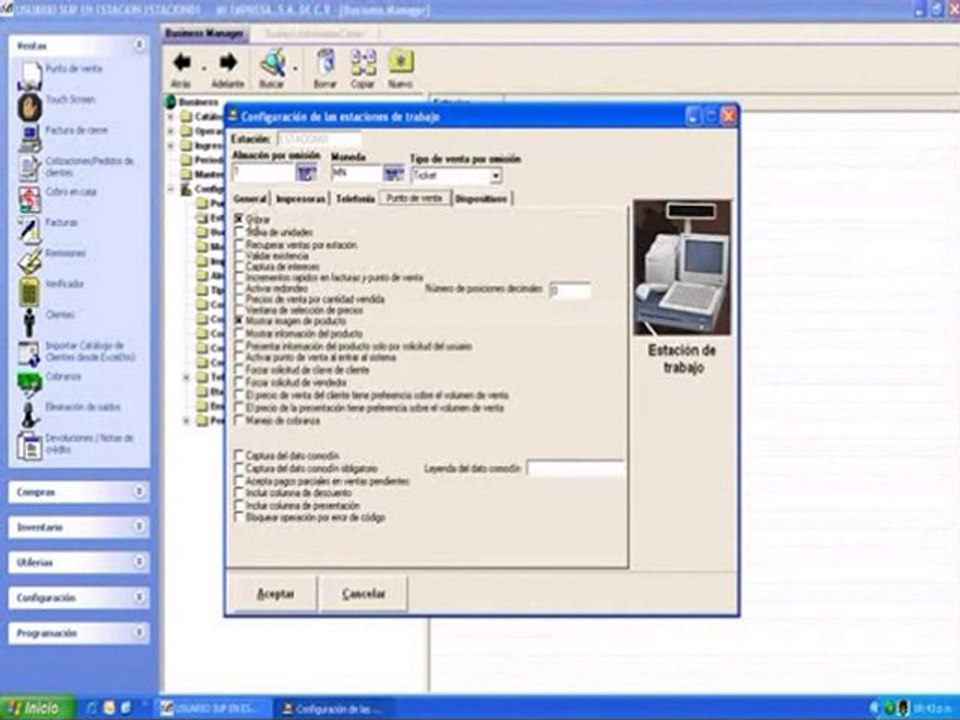Click the Buscar search toolbar icon
Viewport: 960px width, 720px height.
(x=272, y=62)
